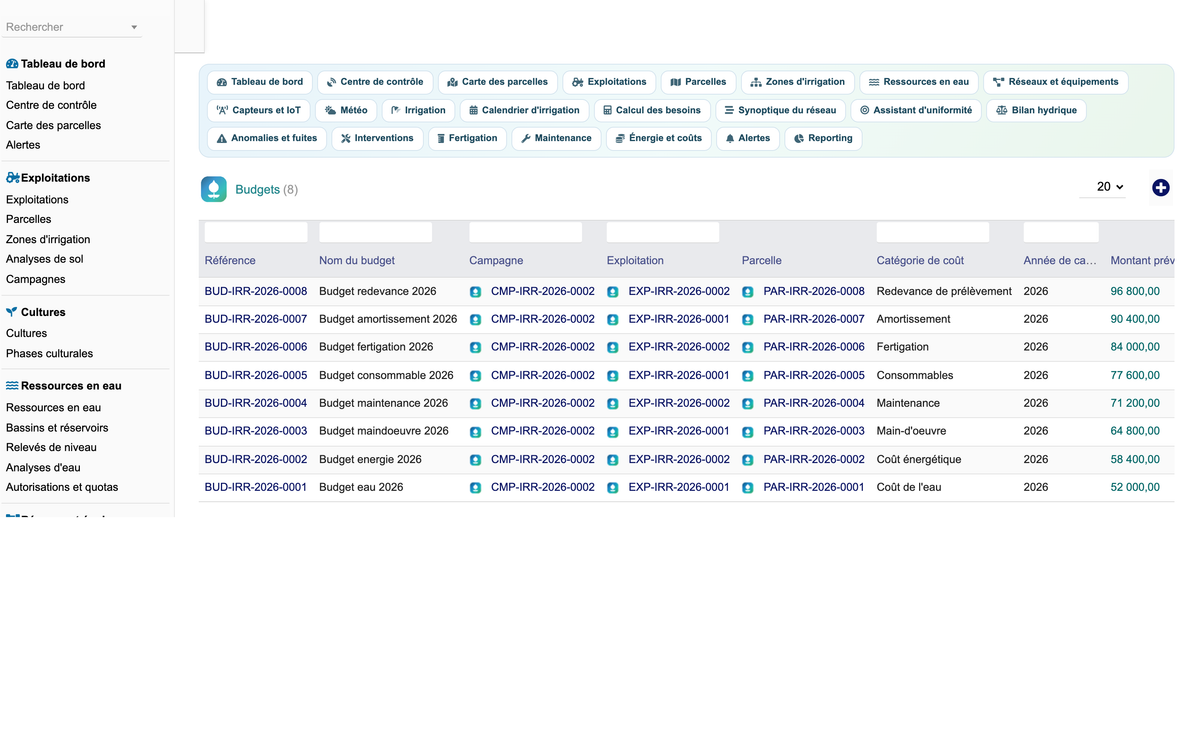Open Calcul des besoins toolbar button
This screenshot has height=743, width=1200.
coord(652,110)
